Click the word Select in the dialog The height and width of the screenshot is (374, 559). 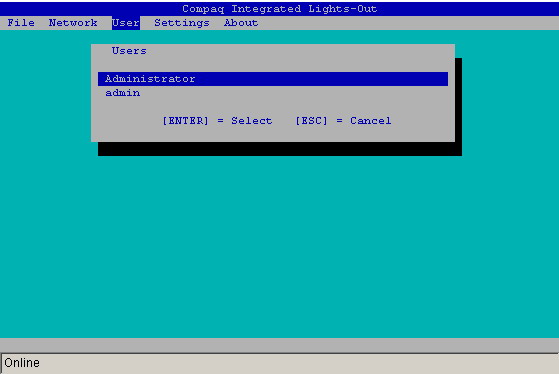tap(252, 121)
